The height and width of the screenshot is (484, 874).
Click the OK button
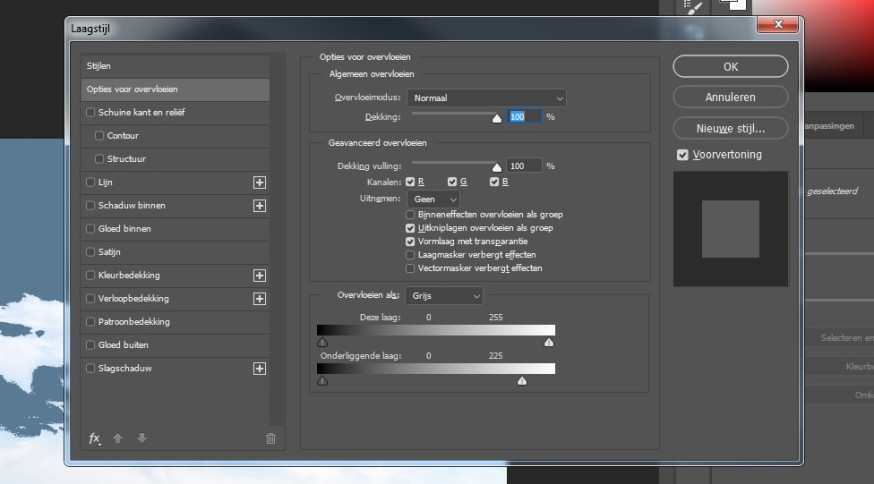tap(730, 67)
